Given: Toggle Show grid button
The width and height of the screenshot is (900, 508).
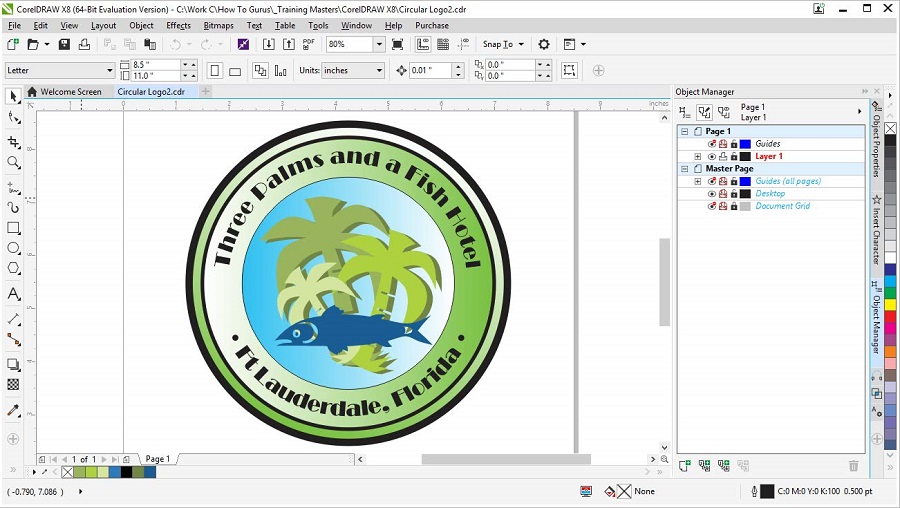Looking at the screenshot, I should tap(443, 44).
